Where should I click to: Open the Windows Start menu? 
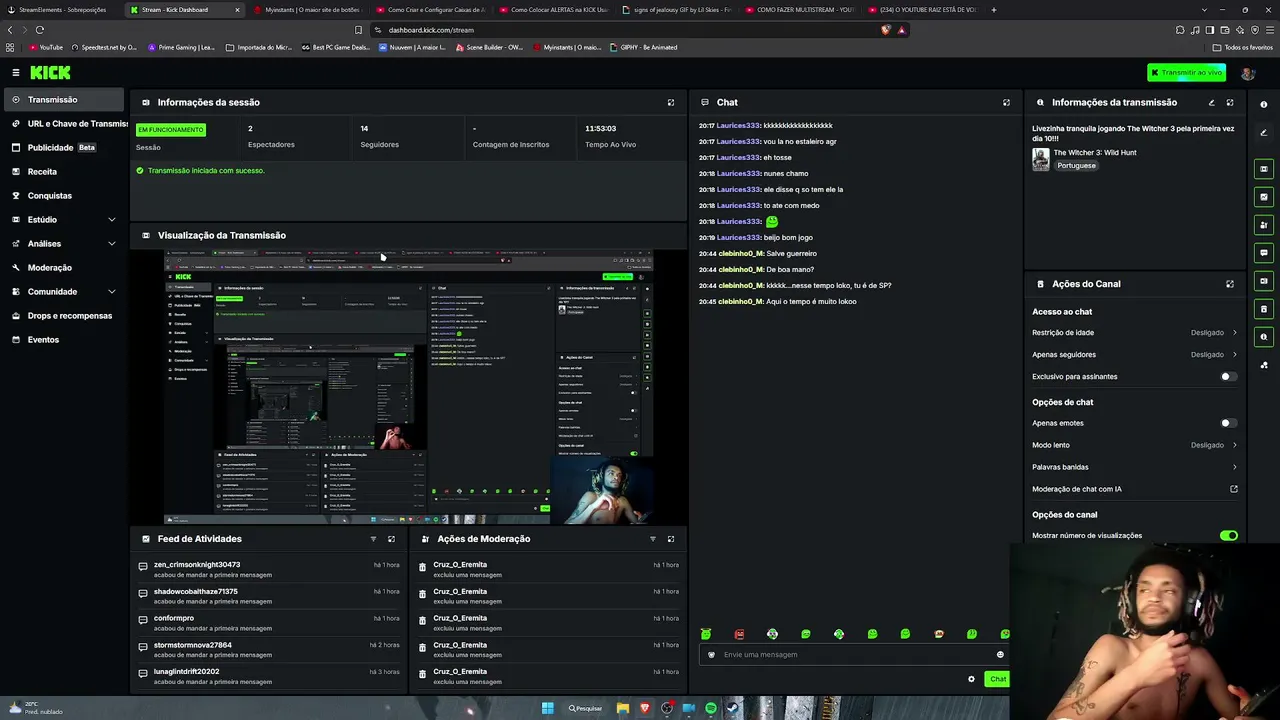pyautogui.click(x=547, y=708)
